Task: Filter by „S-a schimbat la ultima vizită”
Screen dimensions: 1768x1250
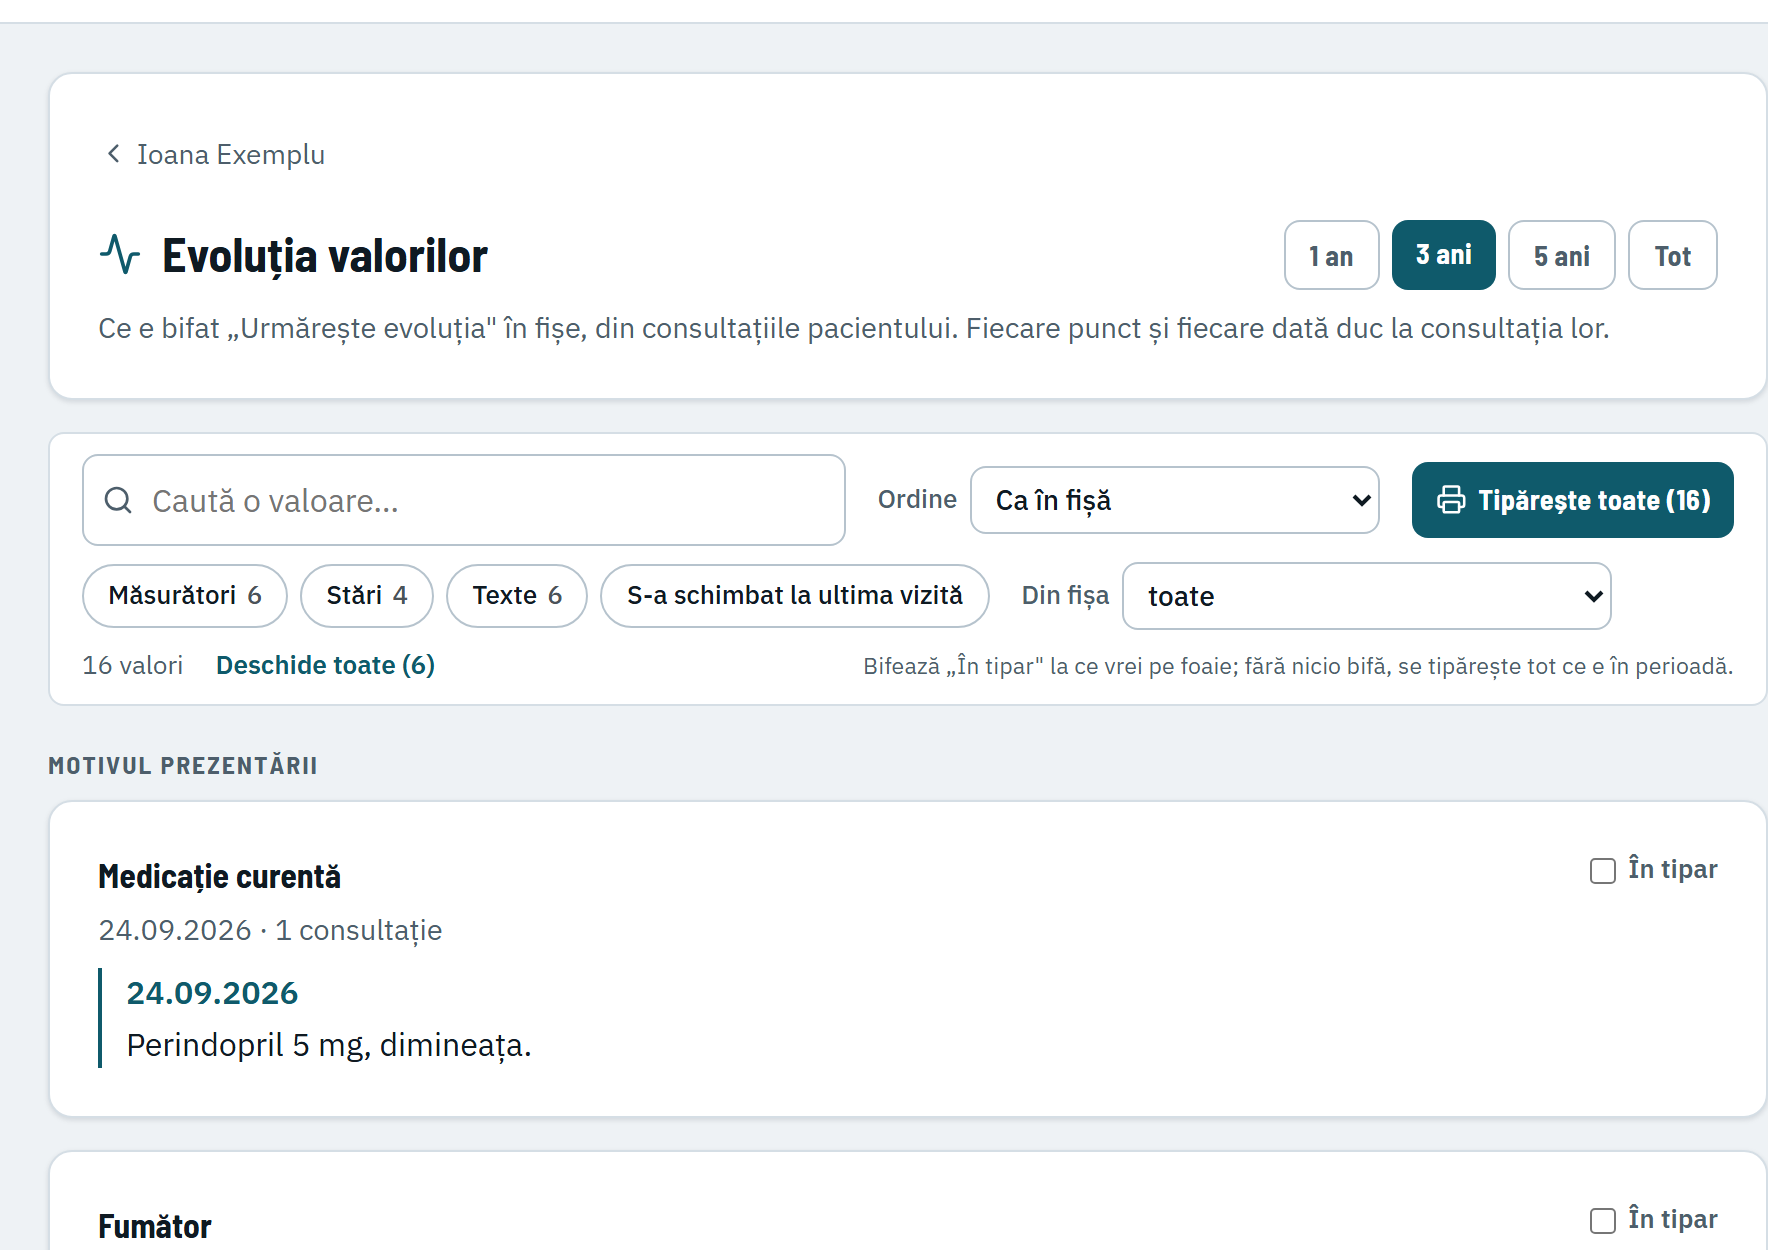Action: point(795,596)
